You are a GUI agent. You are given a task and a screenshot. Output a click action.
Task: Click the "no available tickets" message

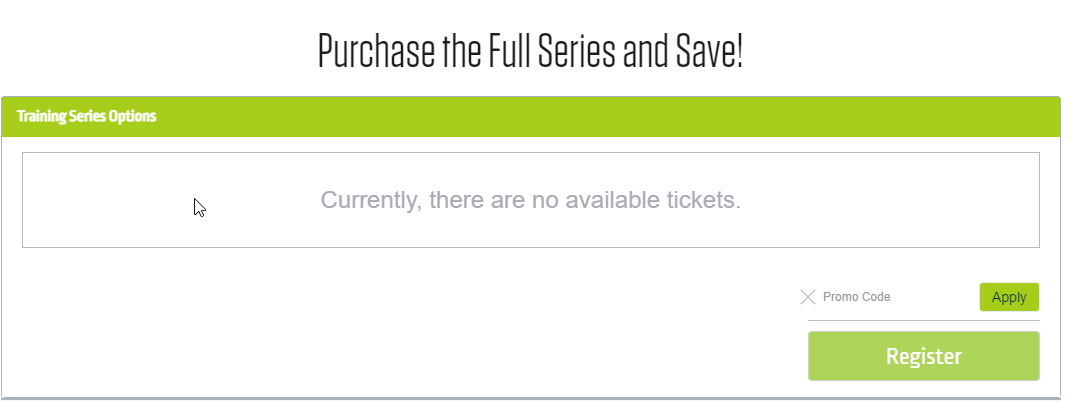click(530, 200)
